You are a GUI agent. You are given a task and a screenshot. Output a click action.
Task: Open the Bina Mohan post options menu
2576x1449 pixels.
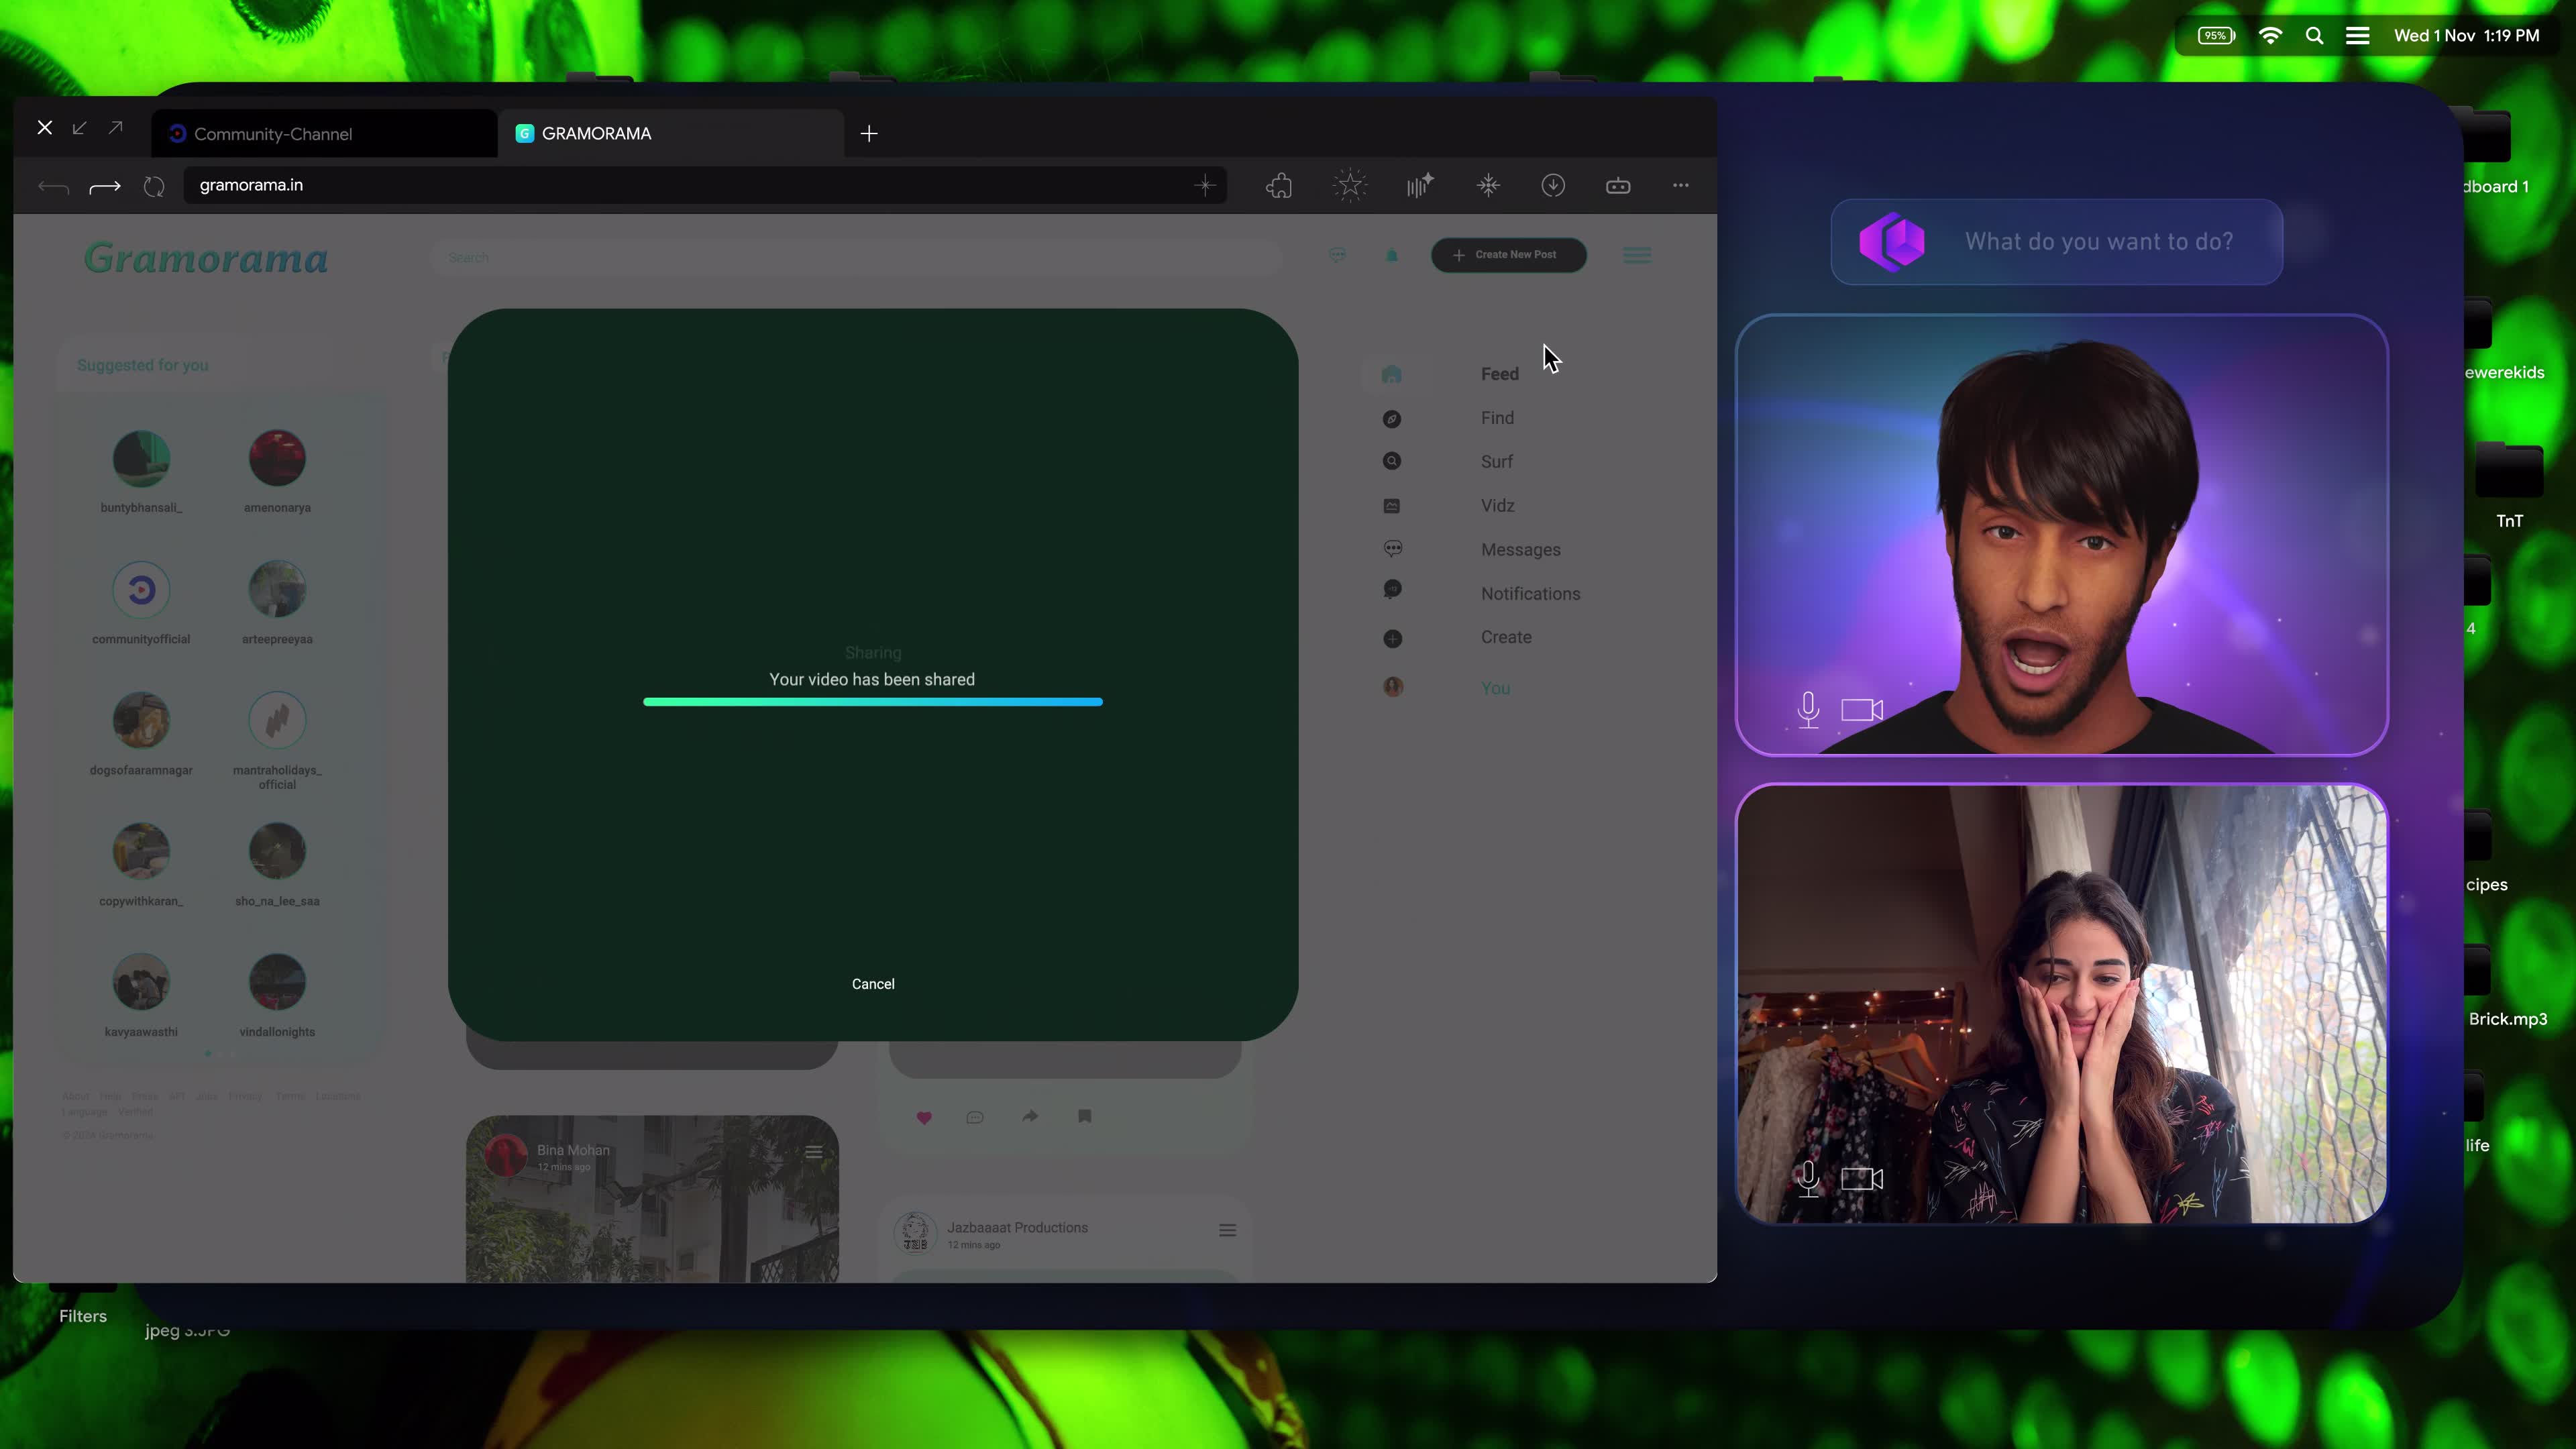814,1153
